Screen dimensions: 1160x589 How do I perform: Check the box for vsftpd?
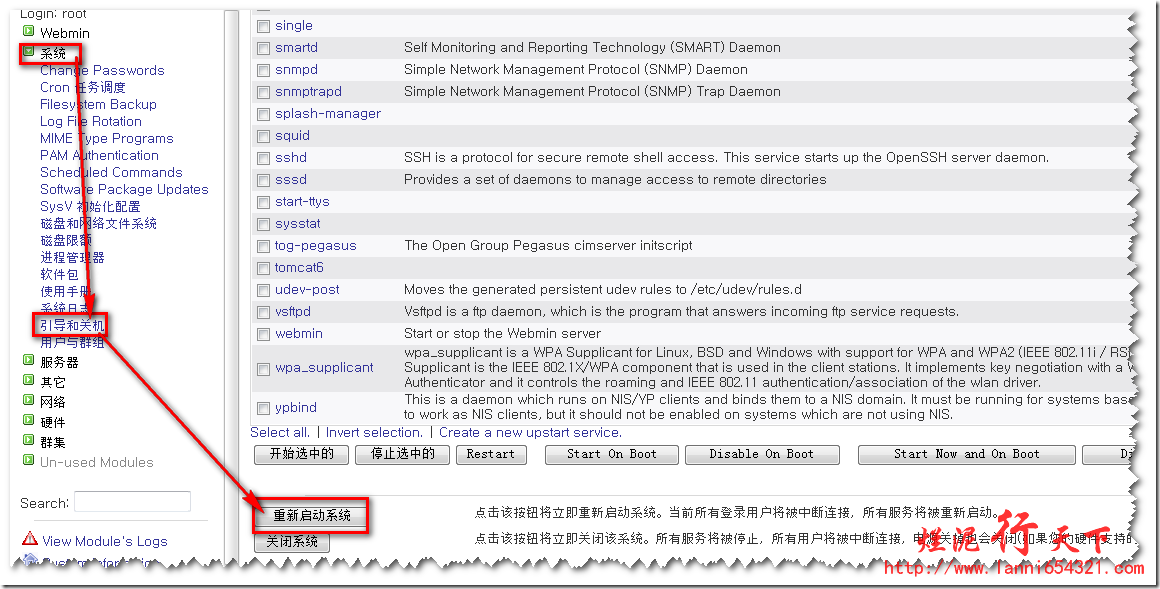263,312
